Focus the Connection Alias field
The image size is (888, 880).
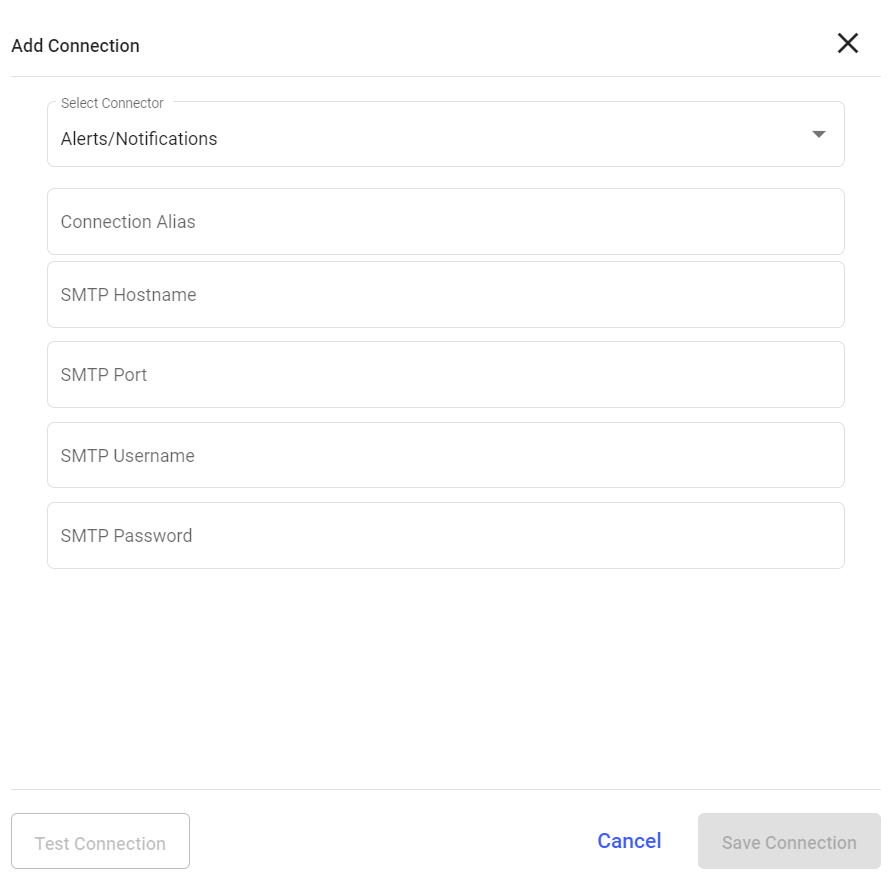click(445, 222)
